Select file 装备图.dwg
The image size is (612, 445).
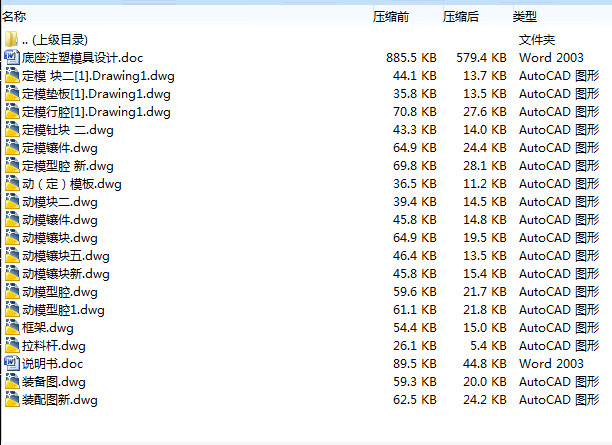(53, 381)
